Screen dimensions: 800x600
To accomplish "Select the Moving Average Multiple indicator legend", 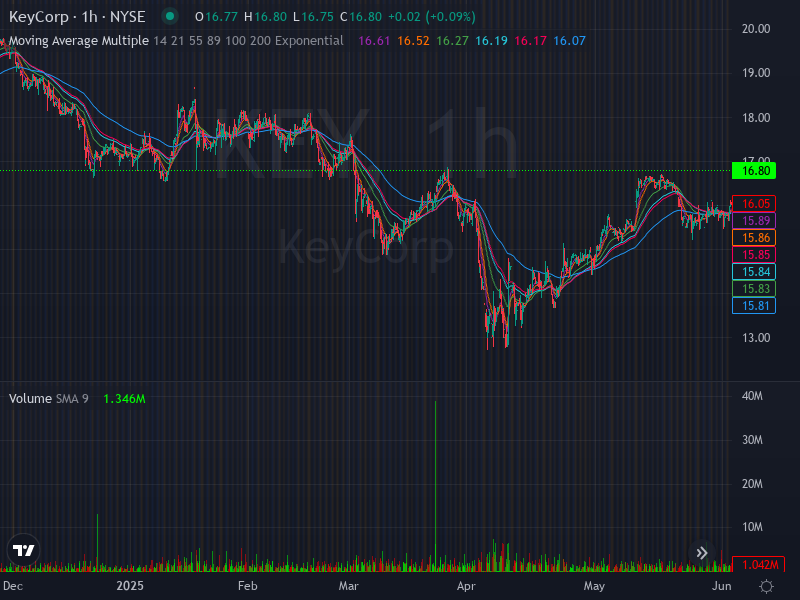I will (x=176, y=41).
